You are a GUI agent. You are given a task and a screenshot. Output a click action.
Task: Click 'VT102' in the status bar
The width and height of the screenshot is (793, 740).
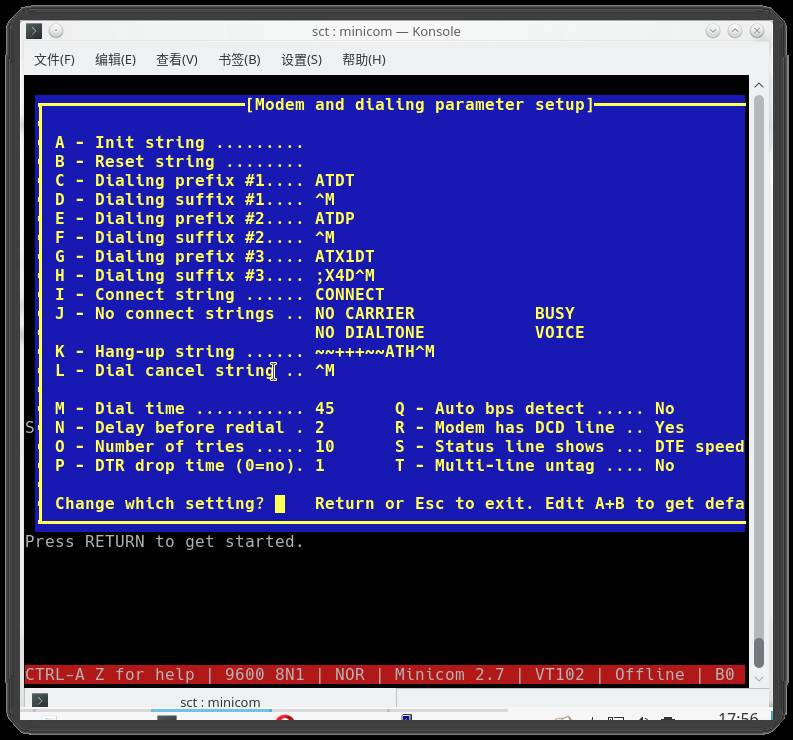pos(559,675)
